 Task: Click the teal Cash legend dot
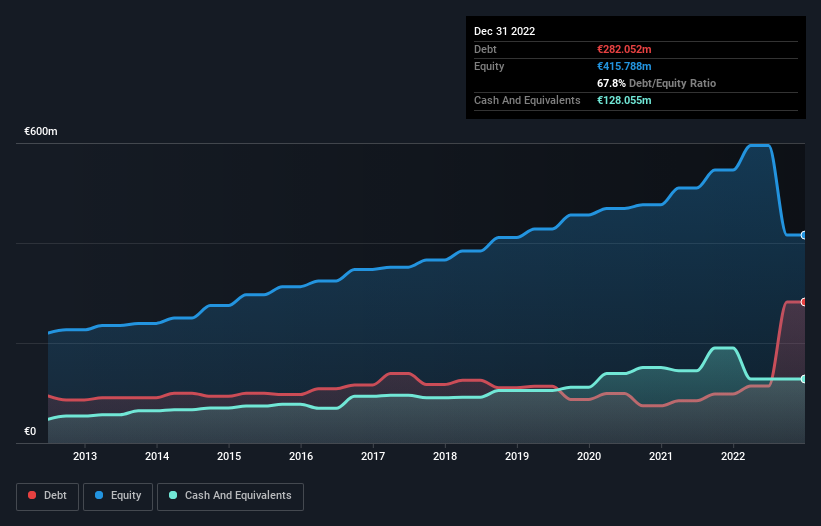pos(173,495)
